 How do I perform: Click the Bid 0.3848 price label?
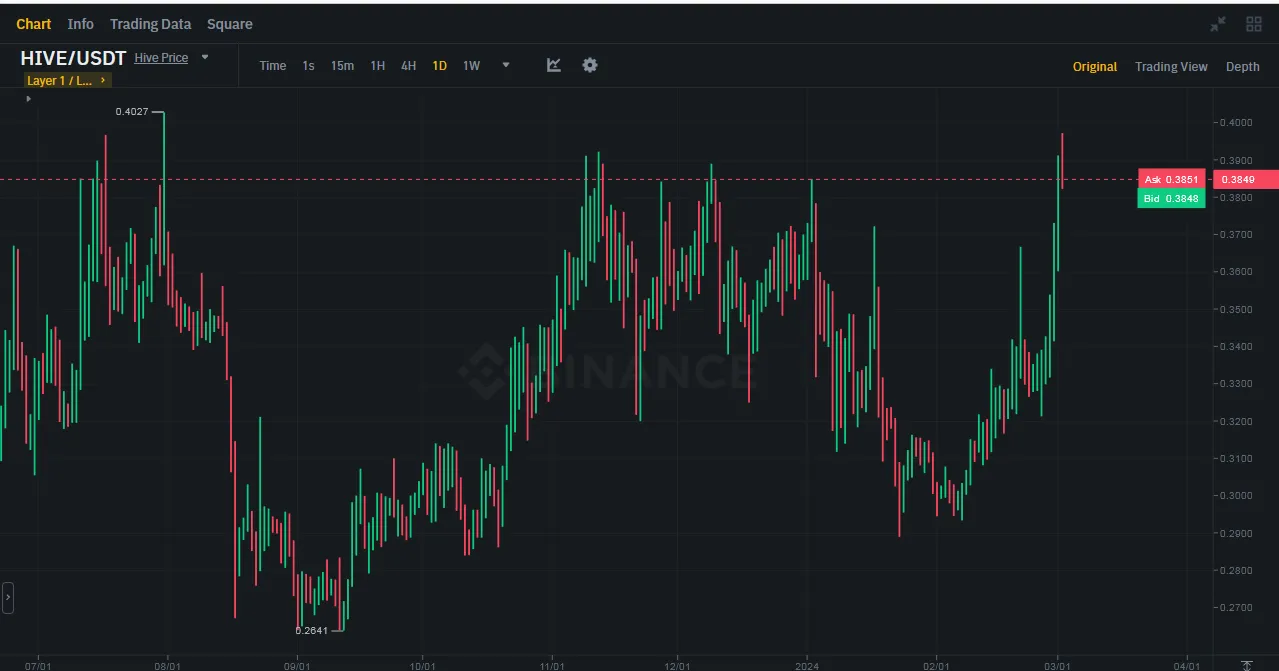tap(1171, 199)
